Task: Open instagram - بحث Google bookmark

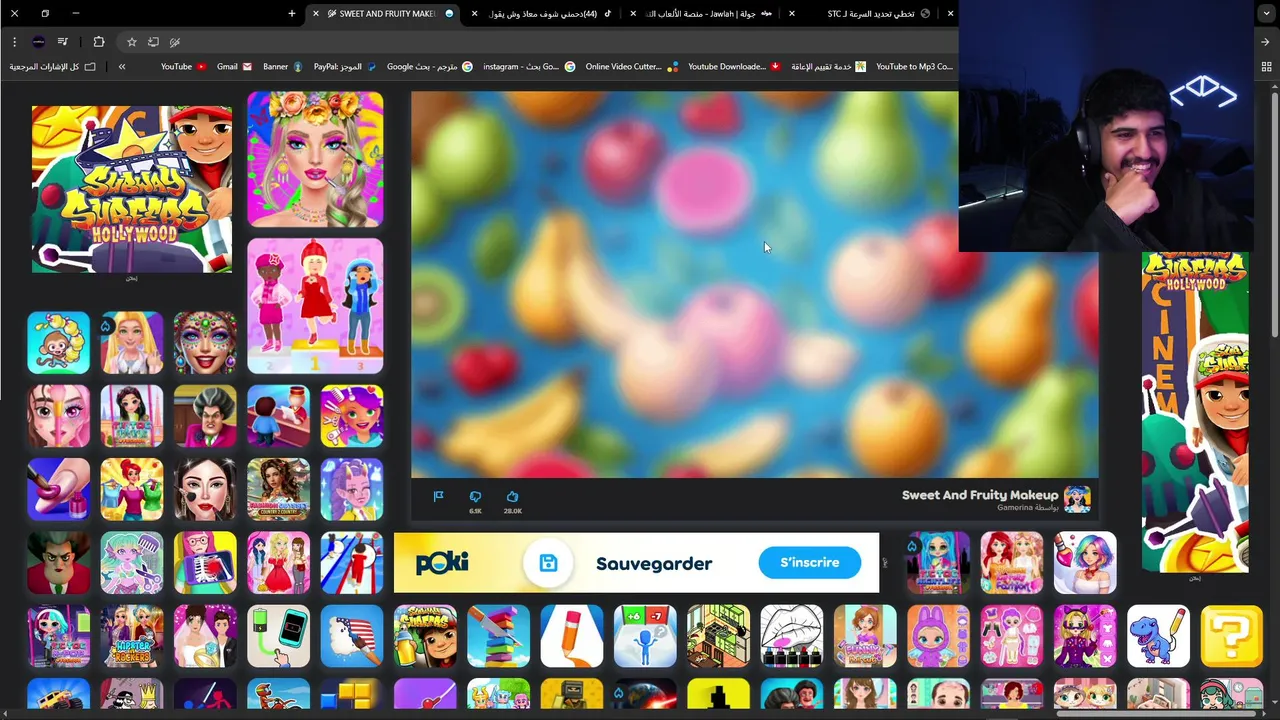Action: pos(528,67)
